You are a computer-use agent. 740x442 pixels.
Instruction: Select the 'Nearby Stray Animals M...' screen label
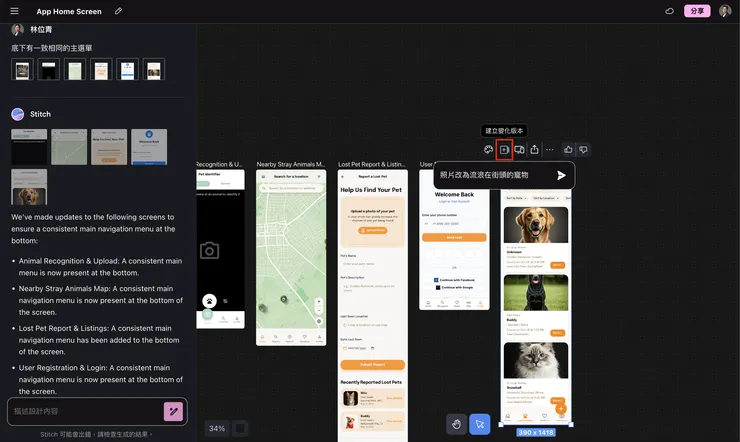click(291, 164)
